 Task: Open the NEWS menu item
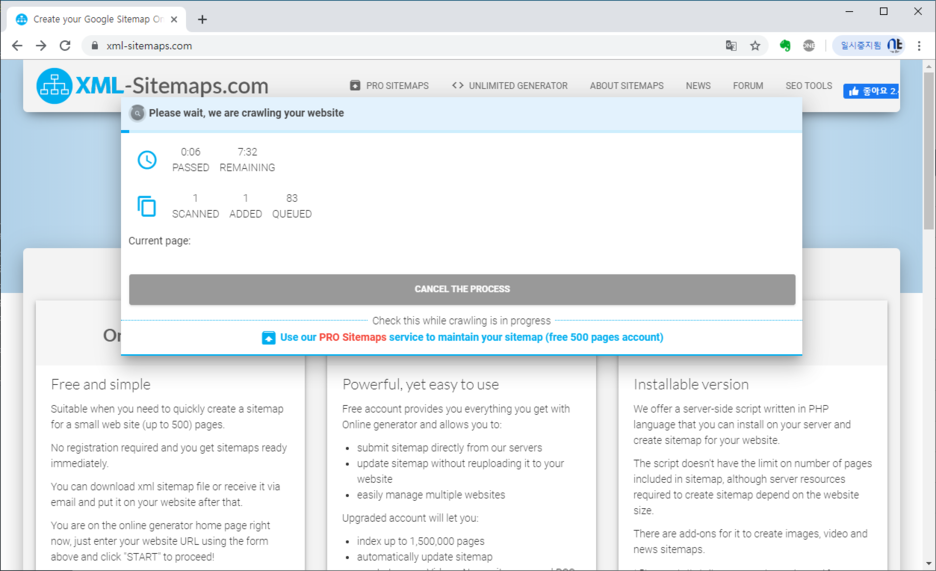click(698, 85)
